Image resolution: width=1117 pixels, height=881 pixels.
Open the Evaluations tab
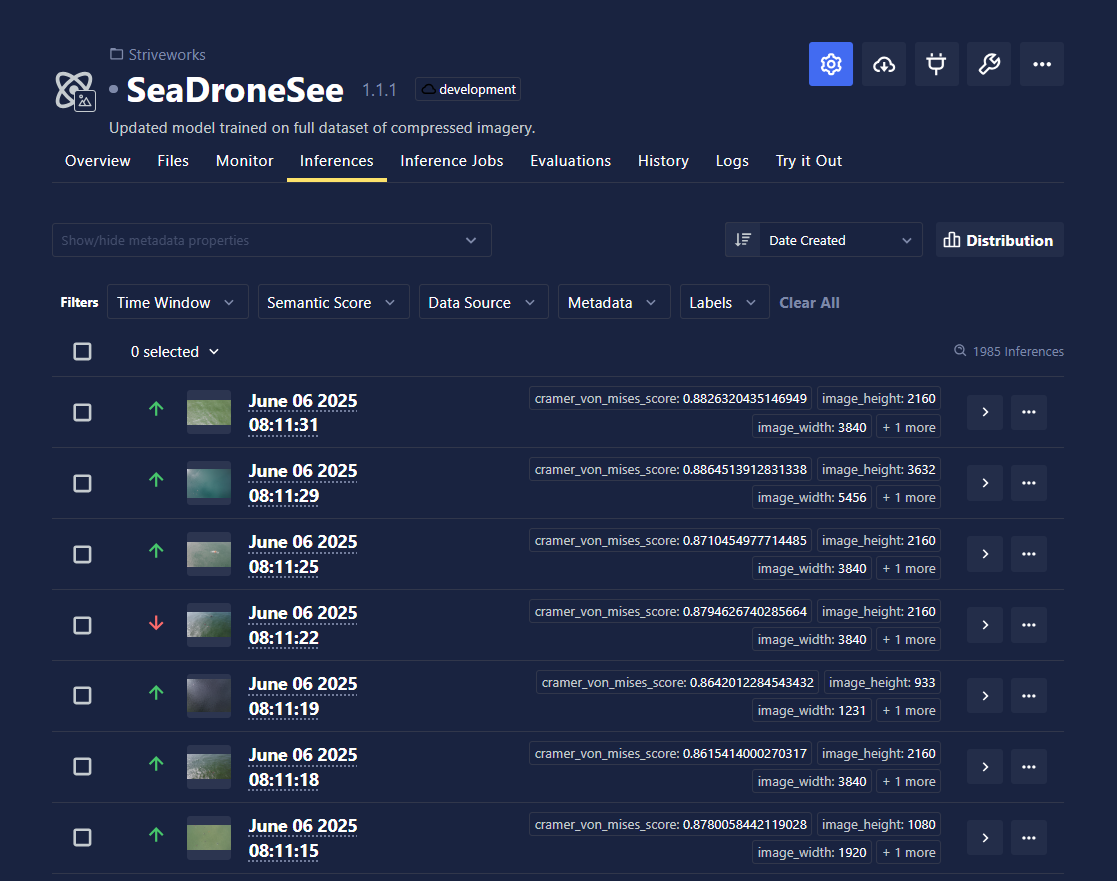click(x=570, y=161)
